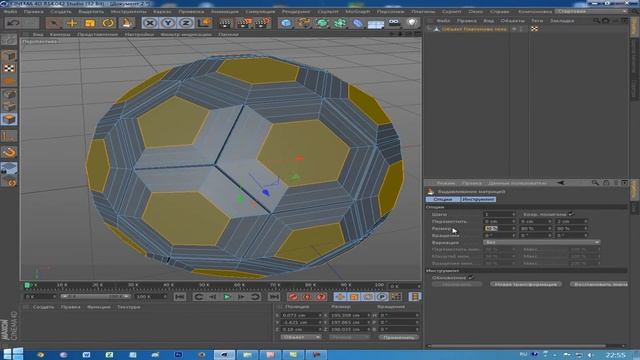Click the 50 mark on the timeline ruler
This screenshot has width=640, height=360.
coord(203,285)
